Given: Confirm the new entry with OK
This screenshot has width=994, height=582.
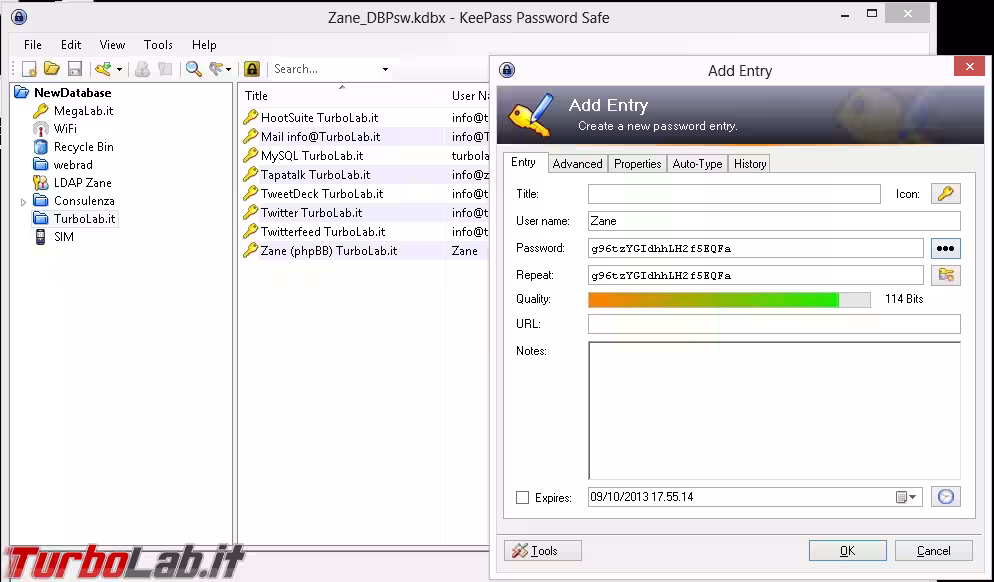Looking at the screenshot, I should point(847,550).
